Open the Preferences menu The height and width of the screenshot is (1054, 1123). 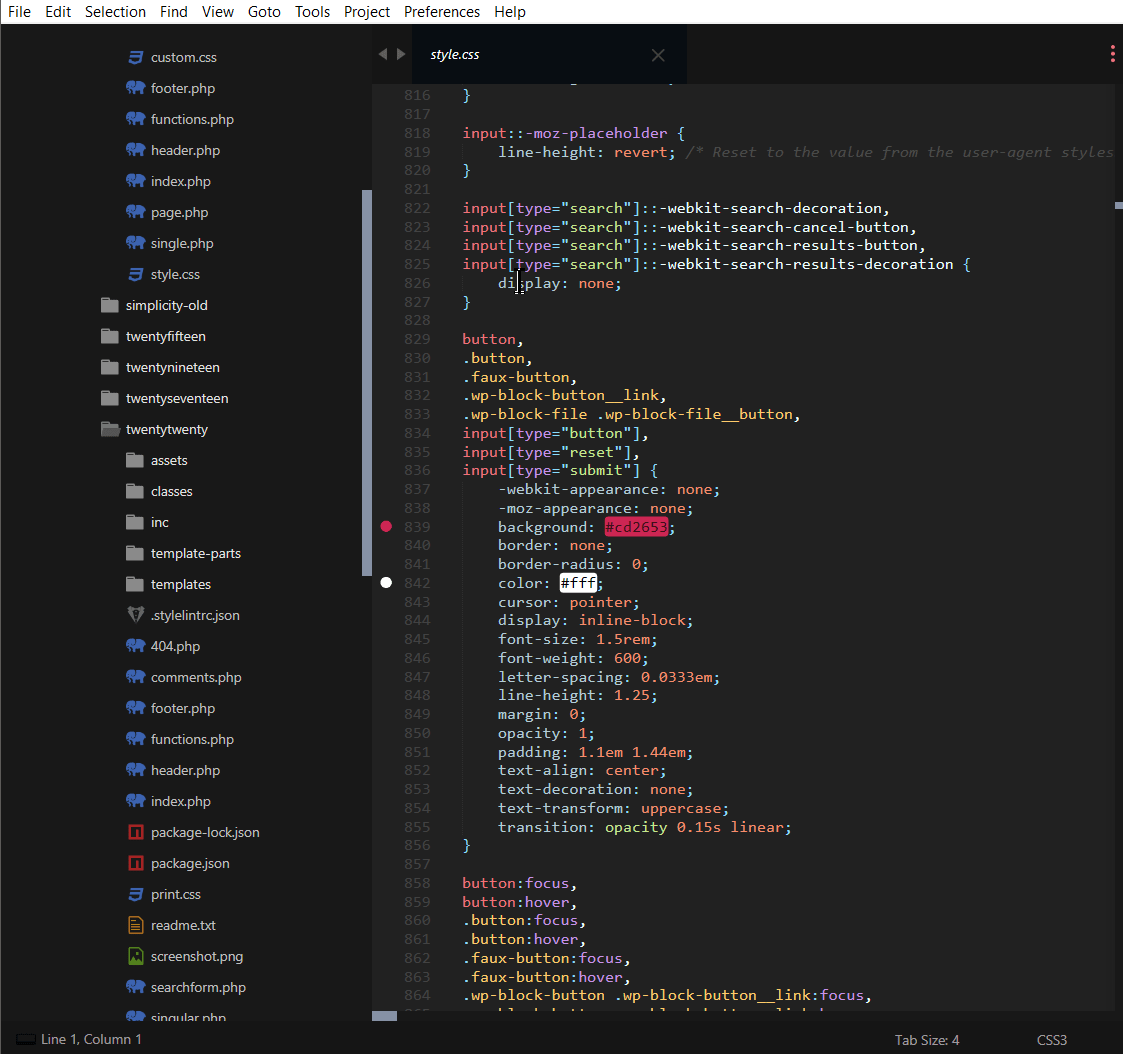click(x=441, y=12)
